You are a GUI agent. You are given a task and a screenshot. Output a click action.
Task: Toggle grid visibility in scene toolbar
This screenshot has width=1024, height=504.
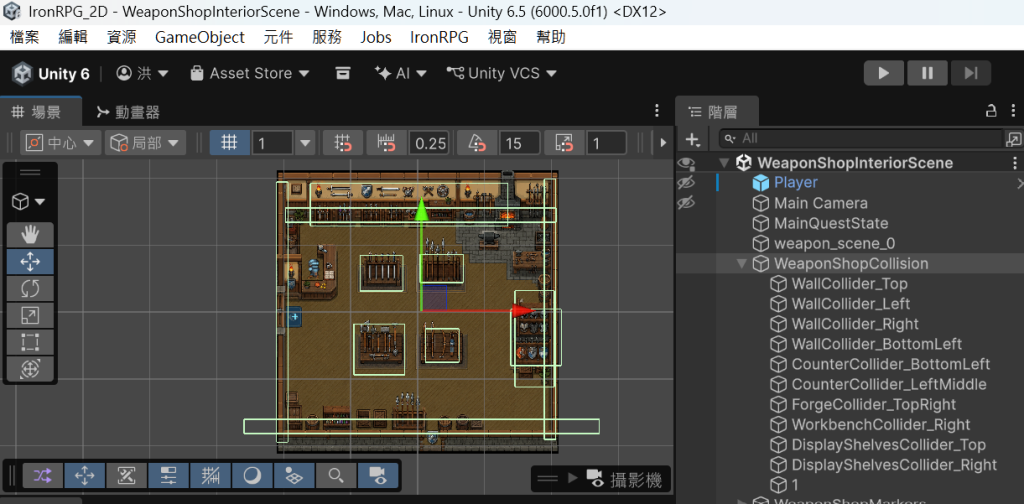(229, 143)
